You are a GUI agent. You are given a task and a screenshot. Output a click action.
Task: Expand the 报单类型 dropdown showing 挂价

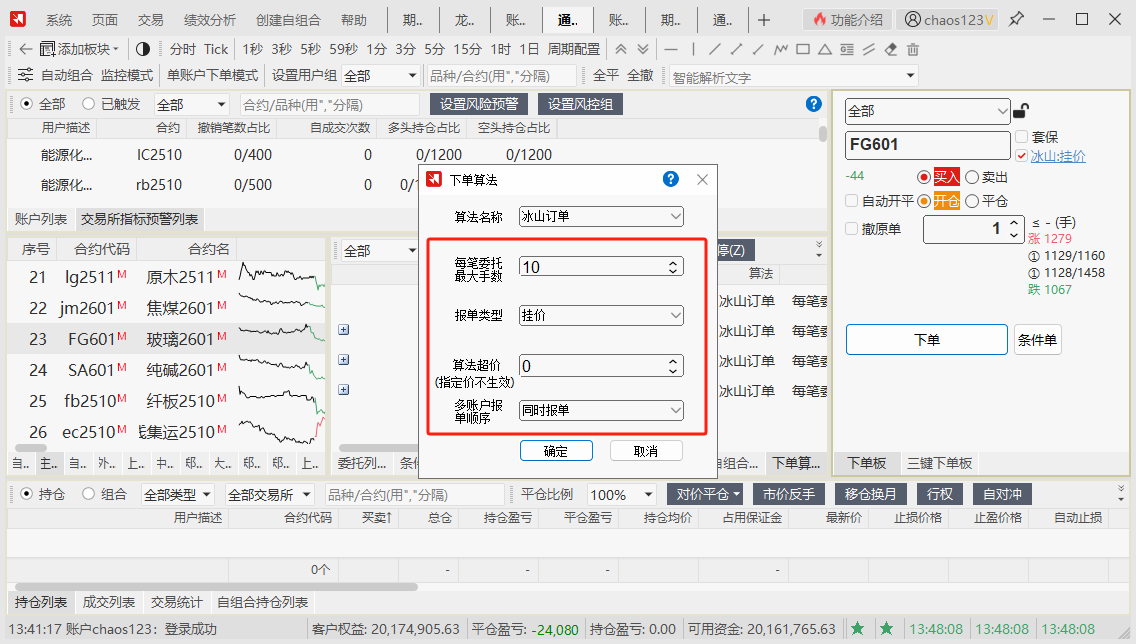click(601, 315)
